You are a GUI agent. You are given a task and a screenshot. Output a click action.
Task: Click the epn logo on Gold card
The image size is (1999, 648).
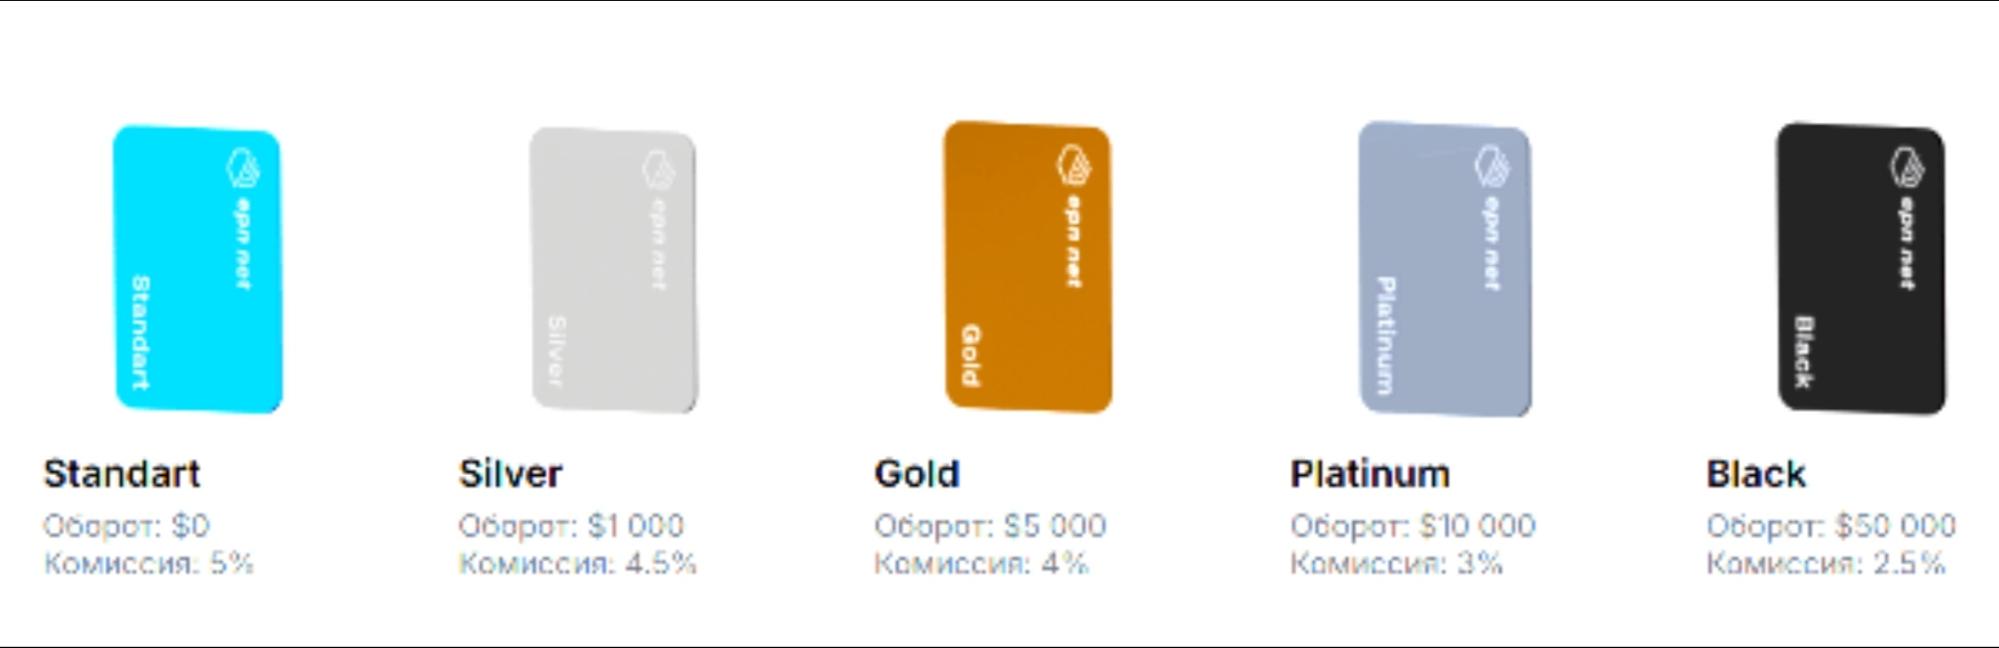[1075, 165]
